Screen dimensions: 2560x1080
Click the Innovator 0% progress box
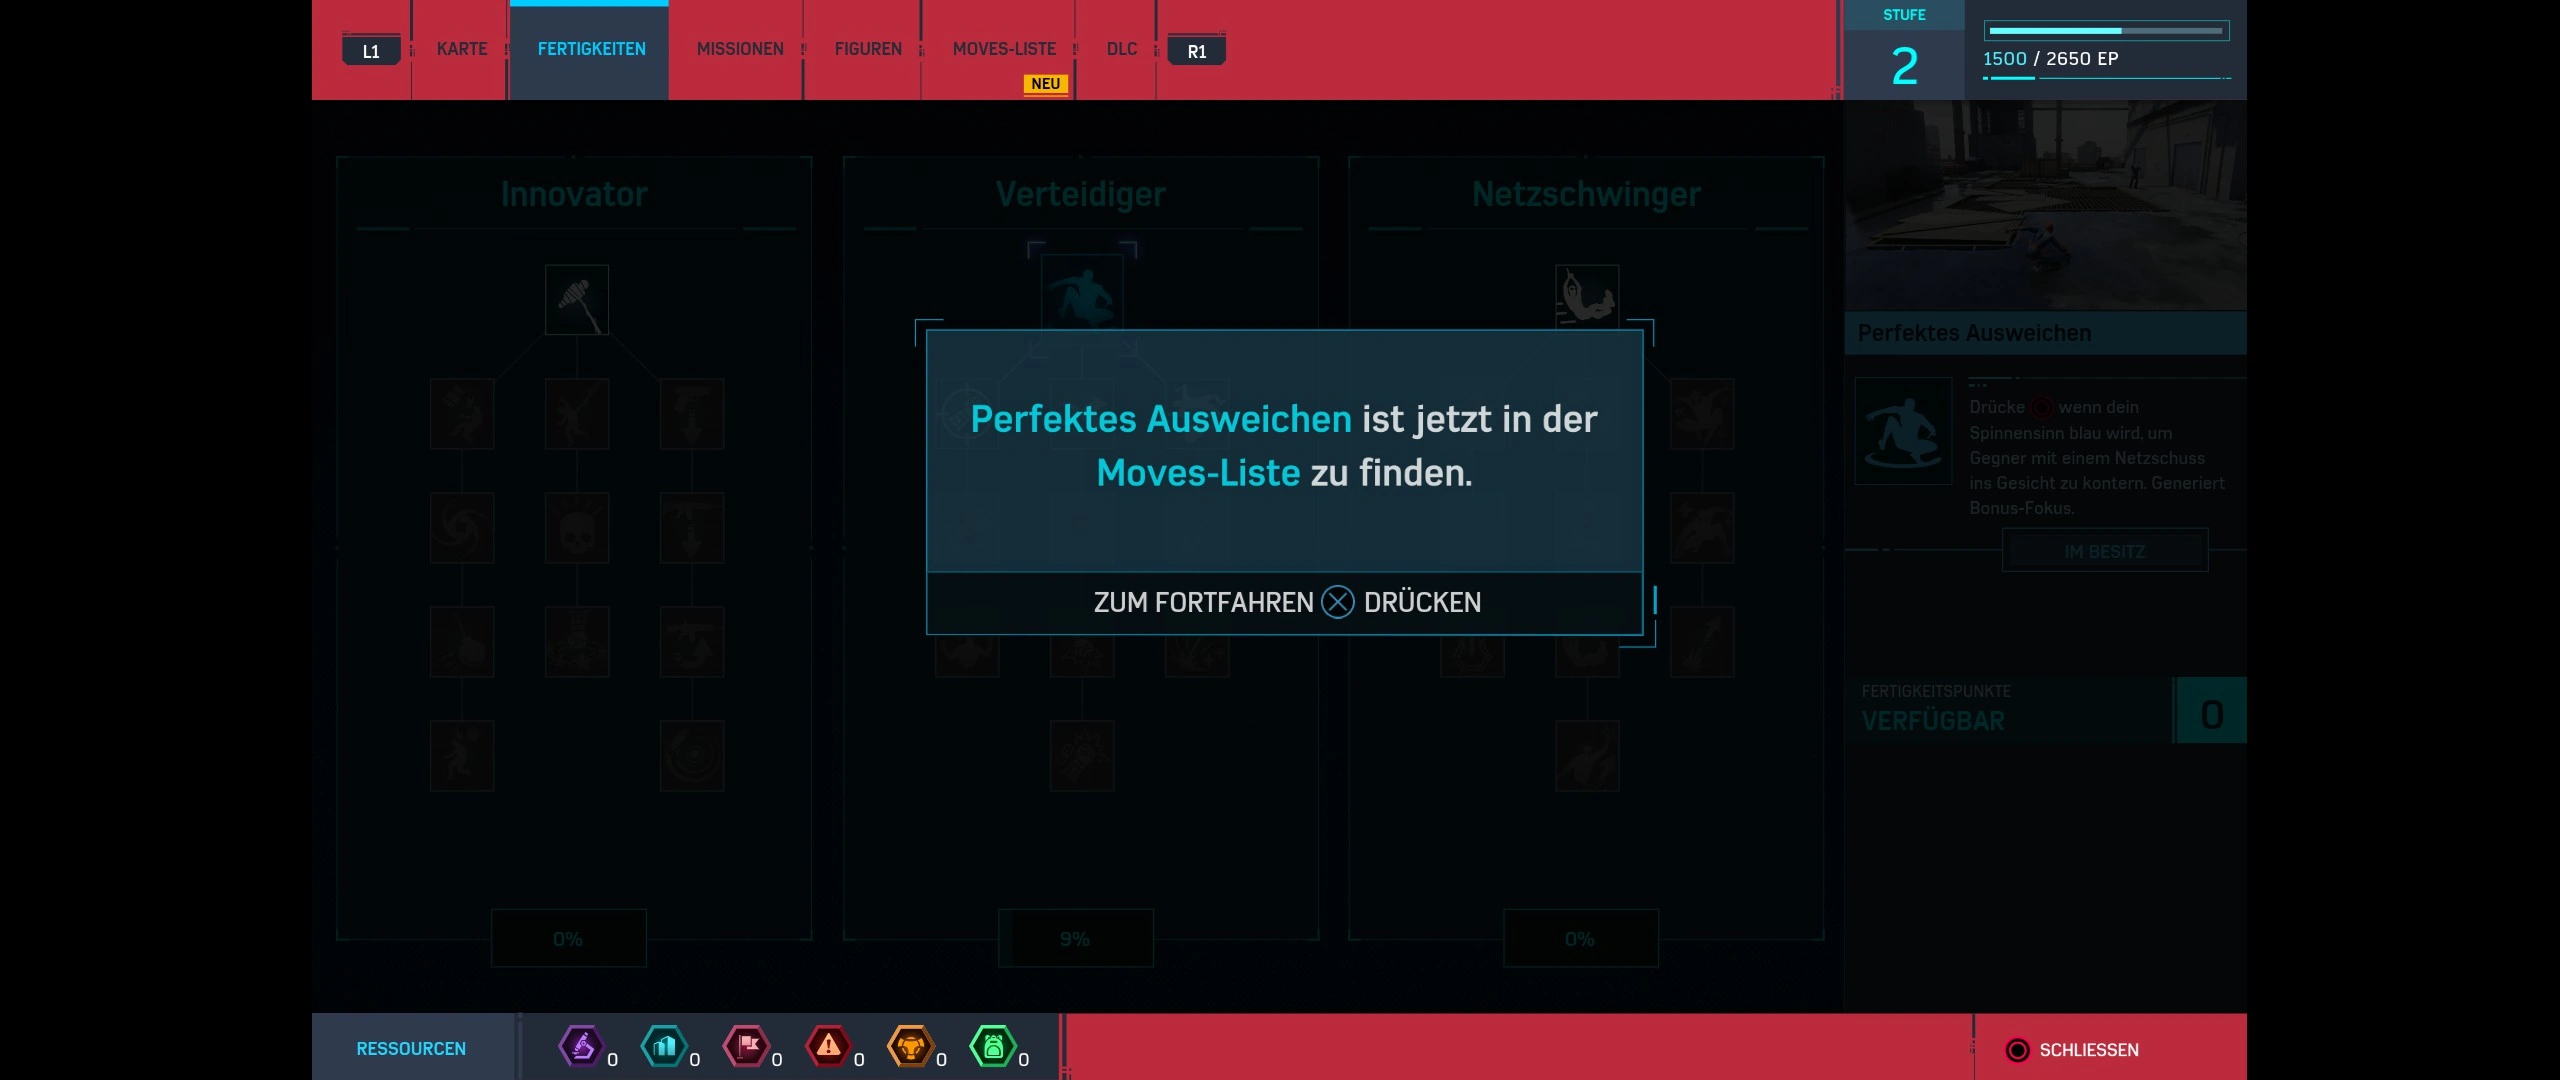tap(568, 939)
